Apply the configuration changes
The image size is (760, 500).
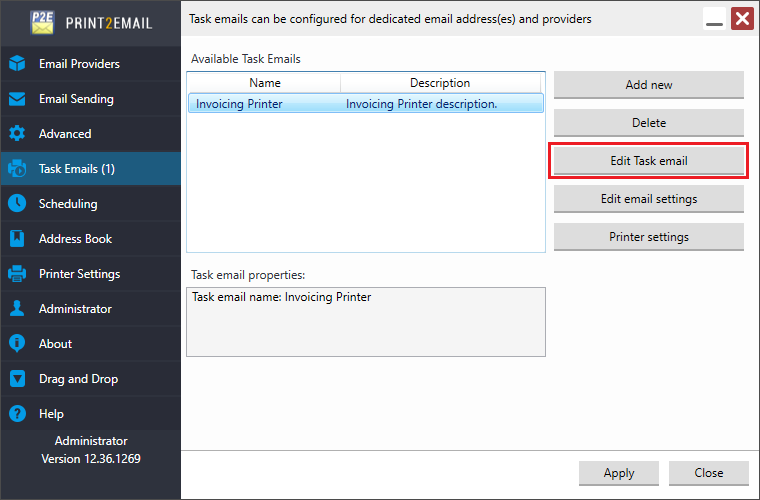click(618, 473)
